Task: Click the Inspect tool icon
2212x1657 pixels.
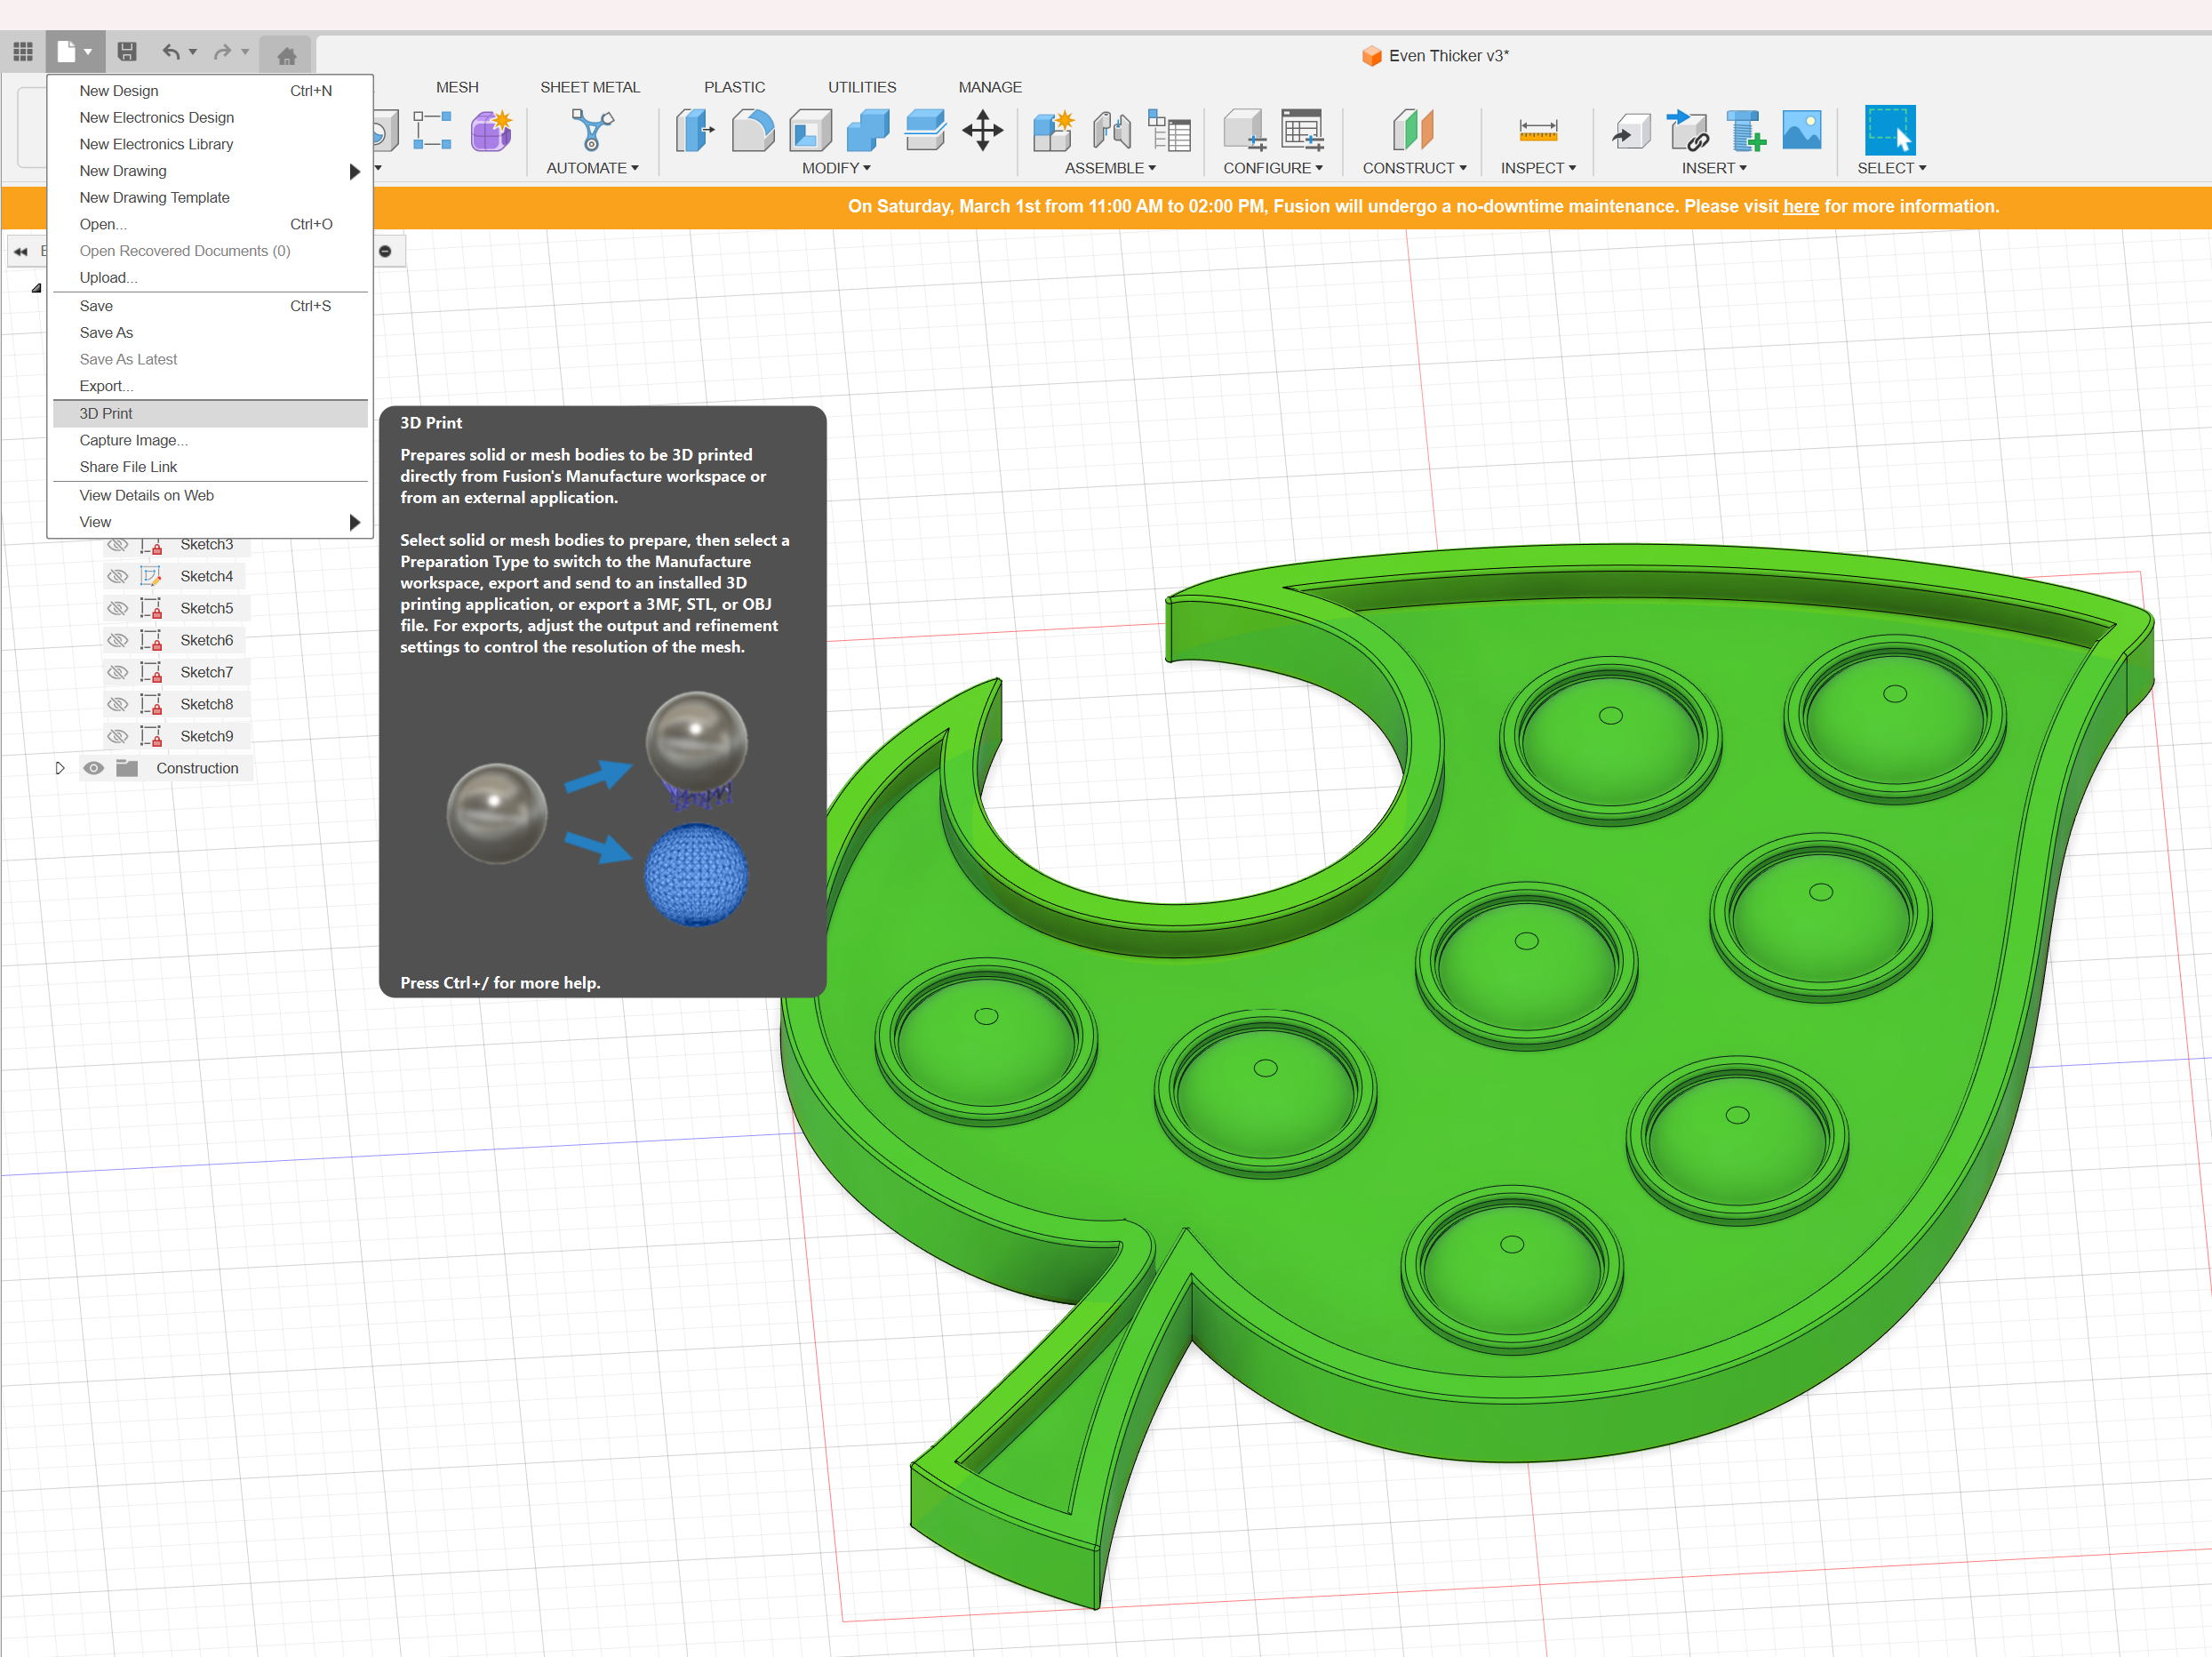Action: [x=1537, y=131]
